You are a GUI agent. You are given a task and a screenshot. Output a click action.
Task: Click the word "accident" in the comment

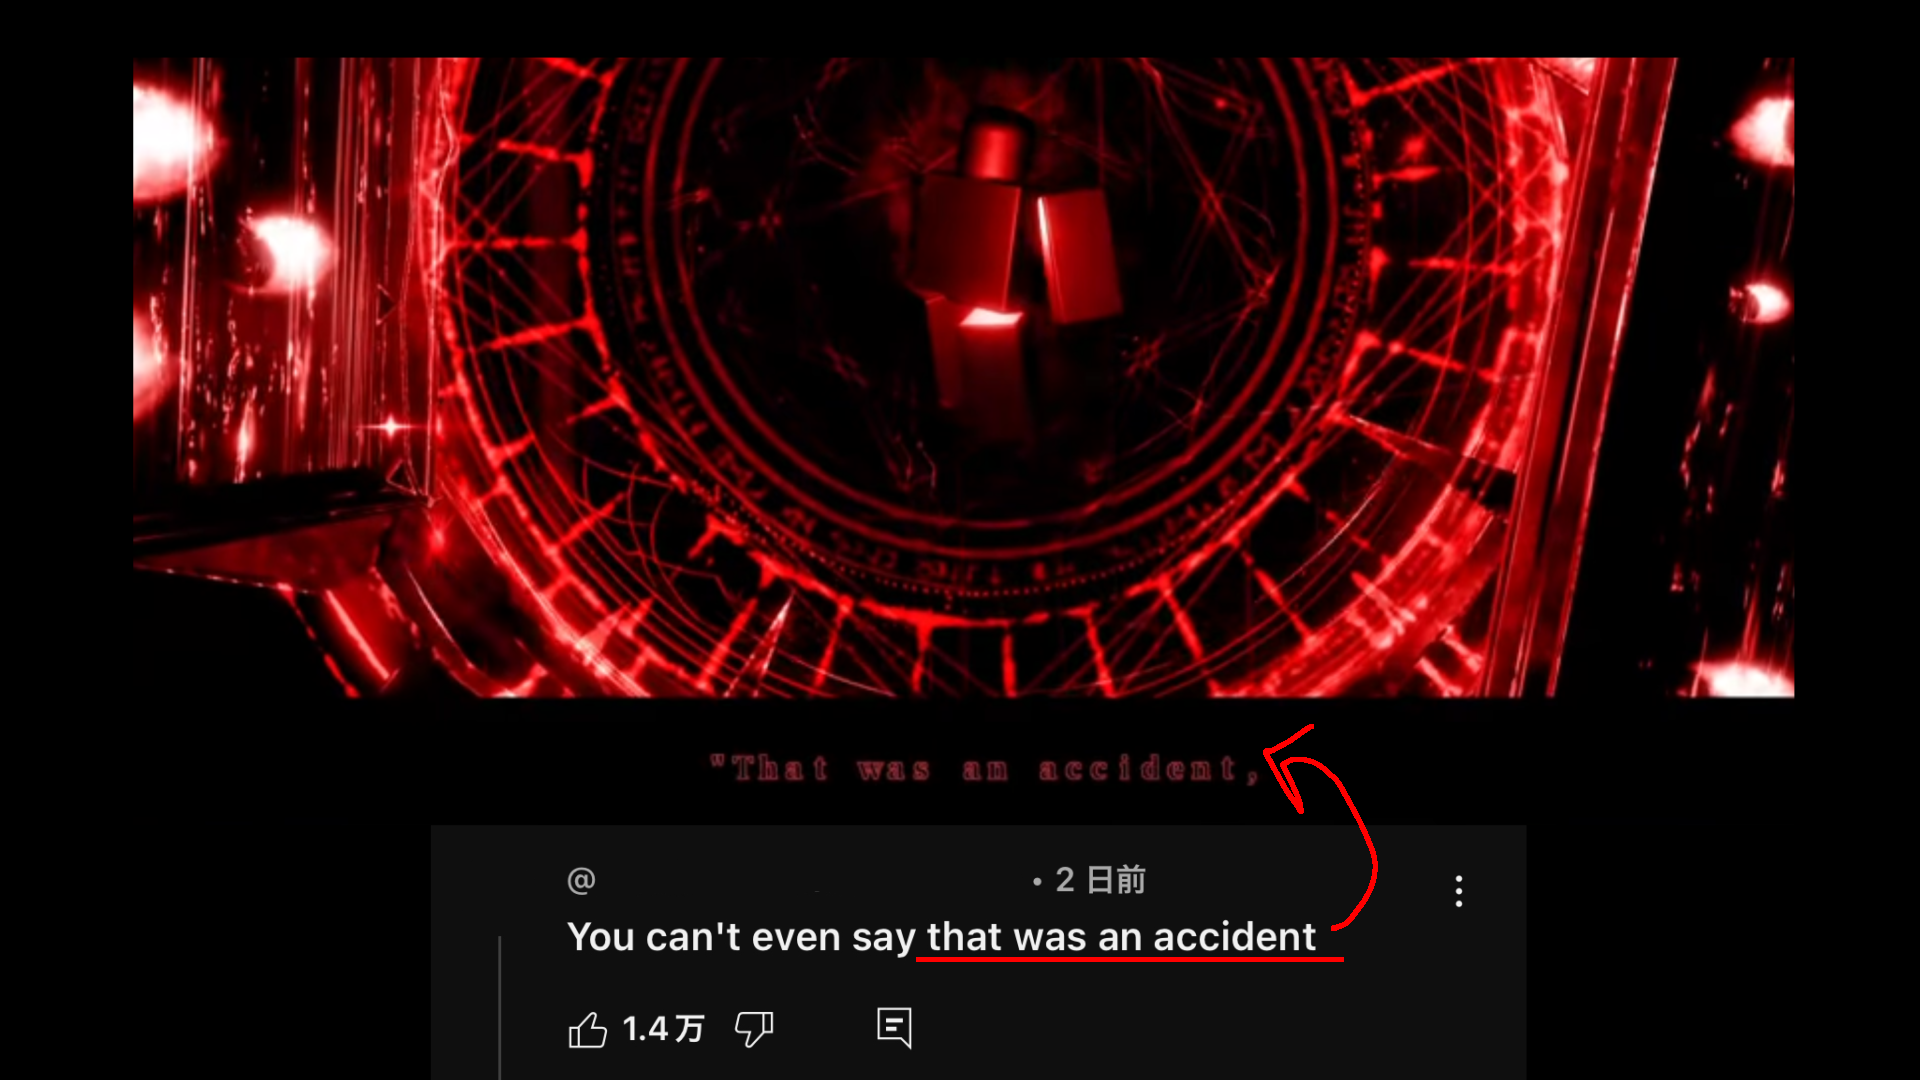(x=1234, y=937)
